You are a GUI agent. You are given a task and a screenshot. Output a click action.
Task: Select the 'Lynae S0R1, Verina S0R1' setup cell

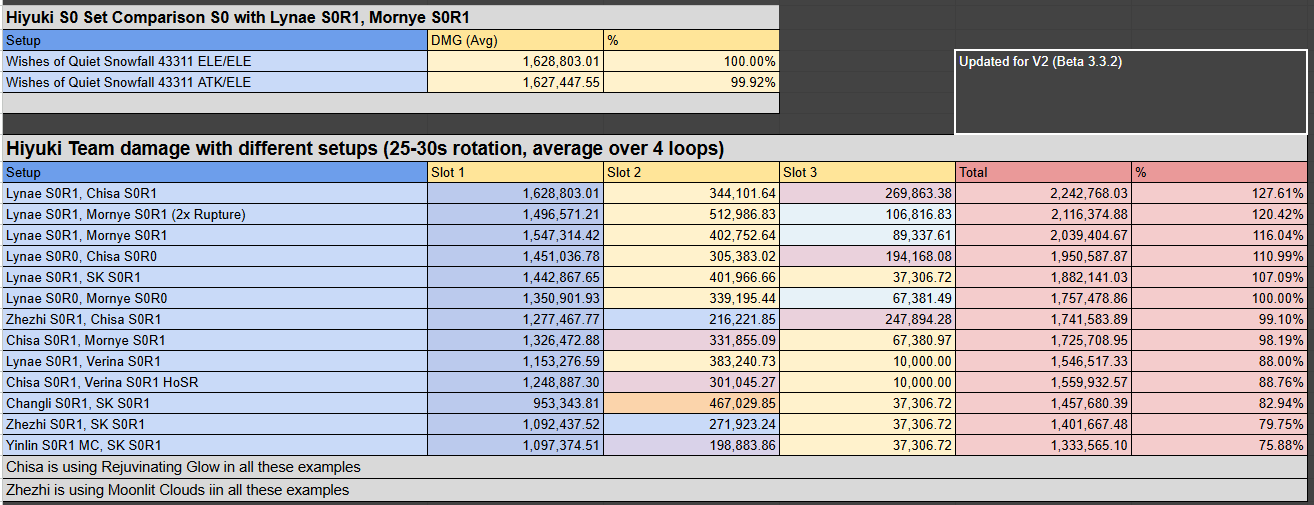coord(215,361)
